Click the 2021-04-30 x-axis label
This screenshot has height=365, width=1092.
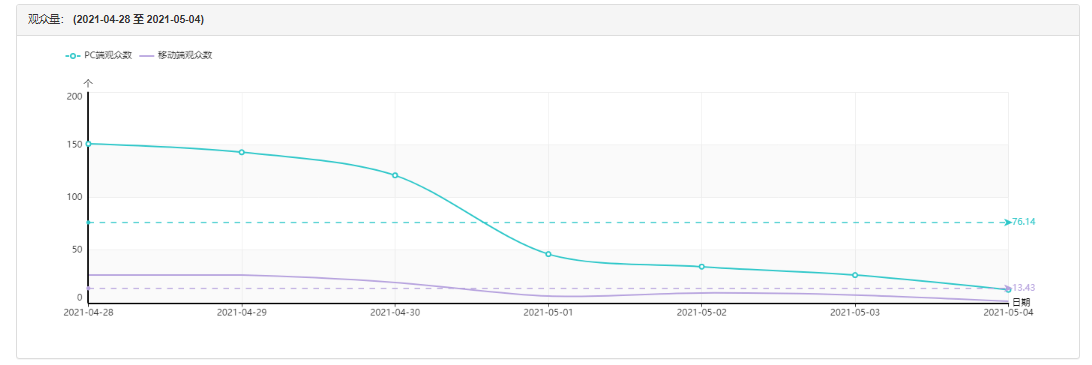click(395, 313)
